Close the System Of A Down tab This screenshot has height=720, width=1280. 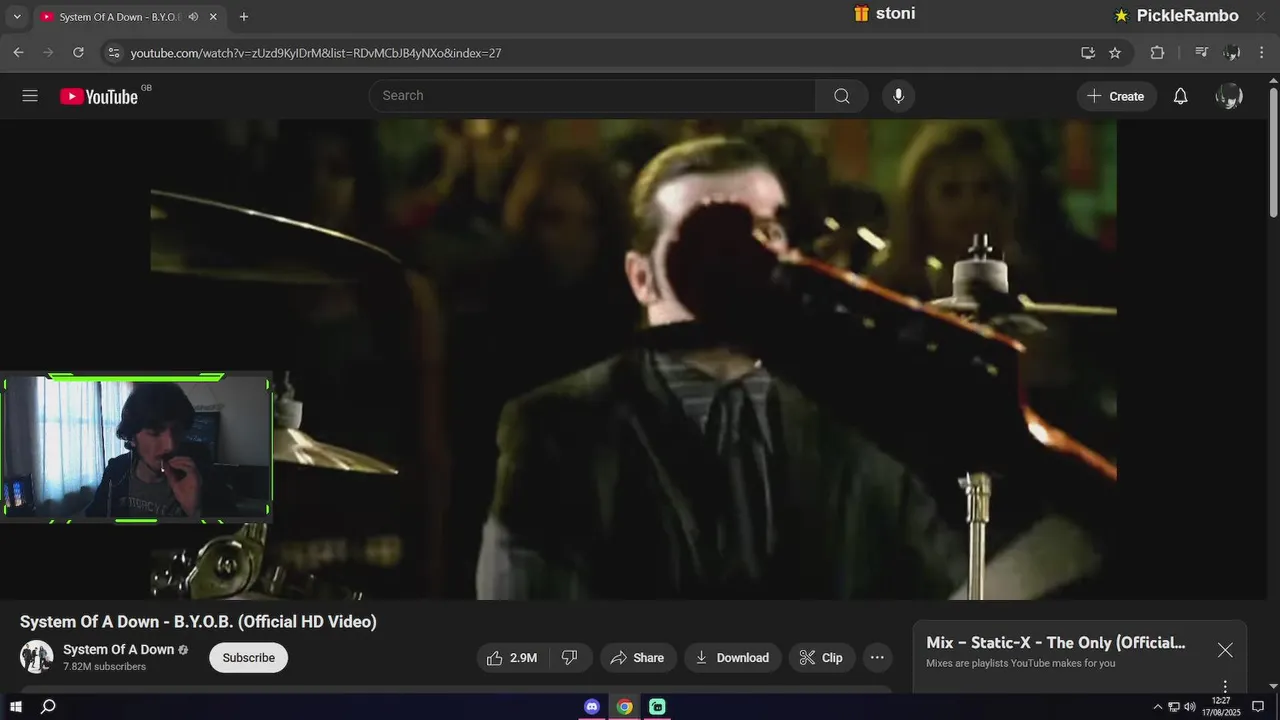(213, 17)
